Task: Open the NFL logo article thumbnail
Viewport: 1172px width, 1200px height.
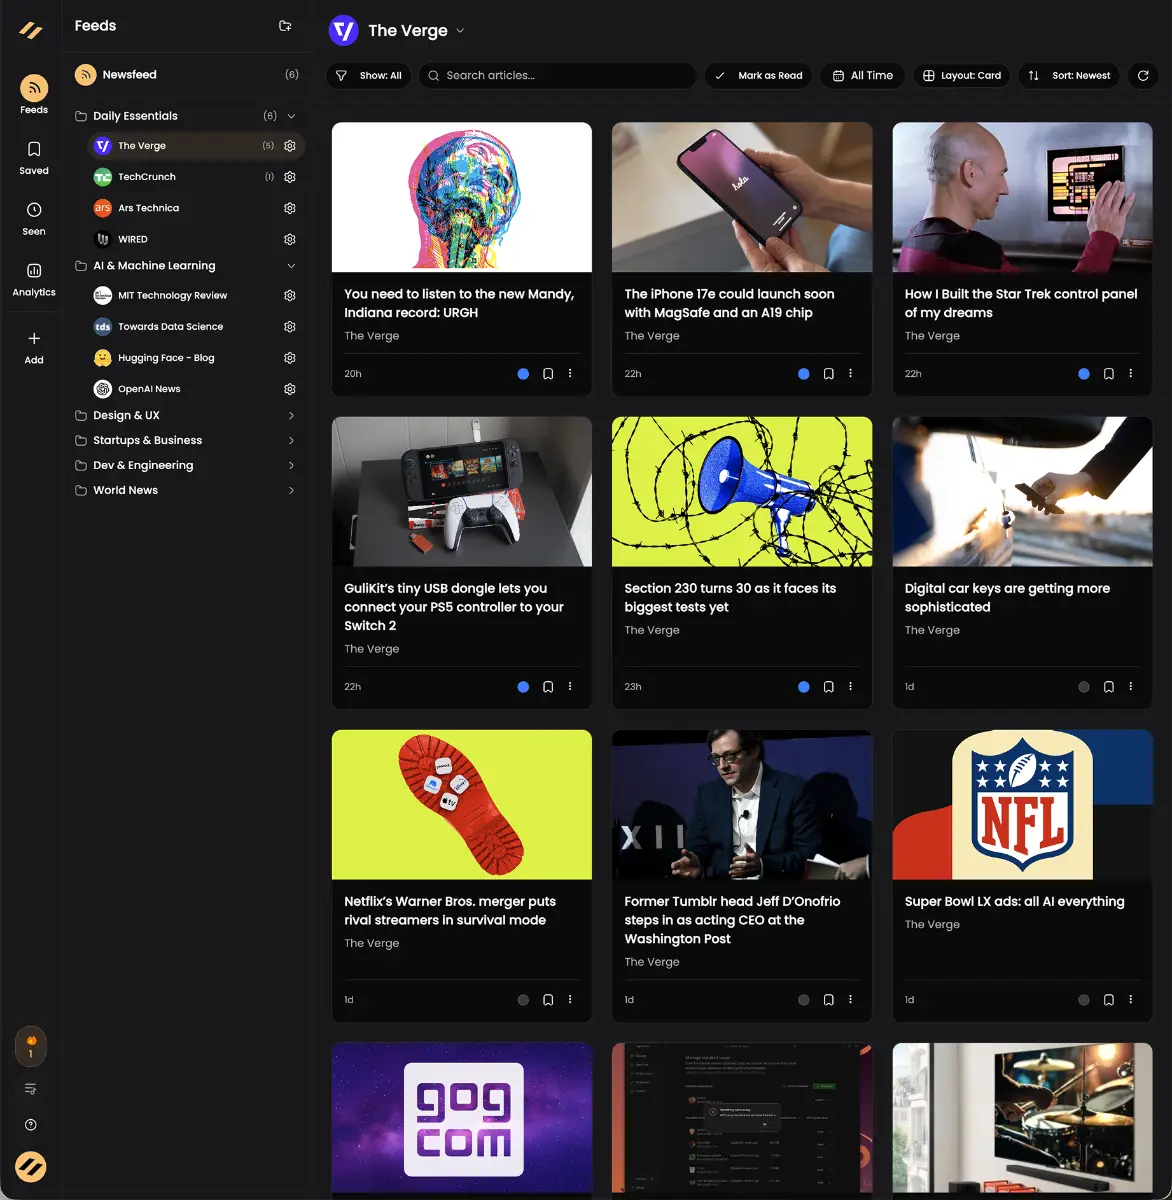Action: pyautogui.click(x=1022, y=805)
